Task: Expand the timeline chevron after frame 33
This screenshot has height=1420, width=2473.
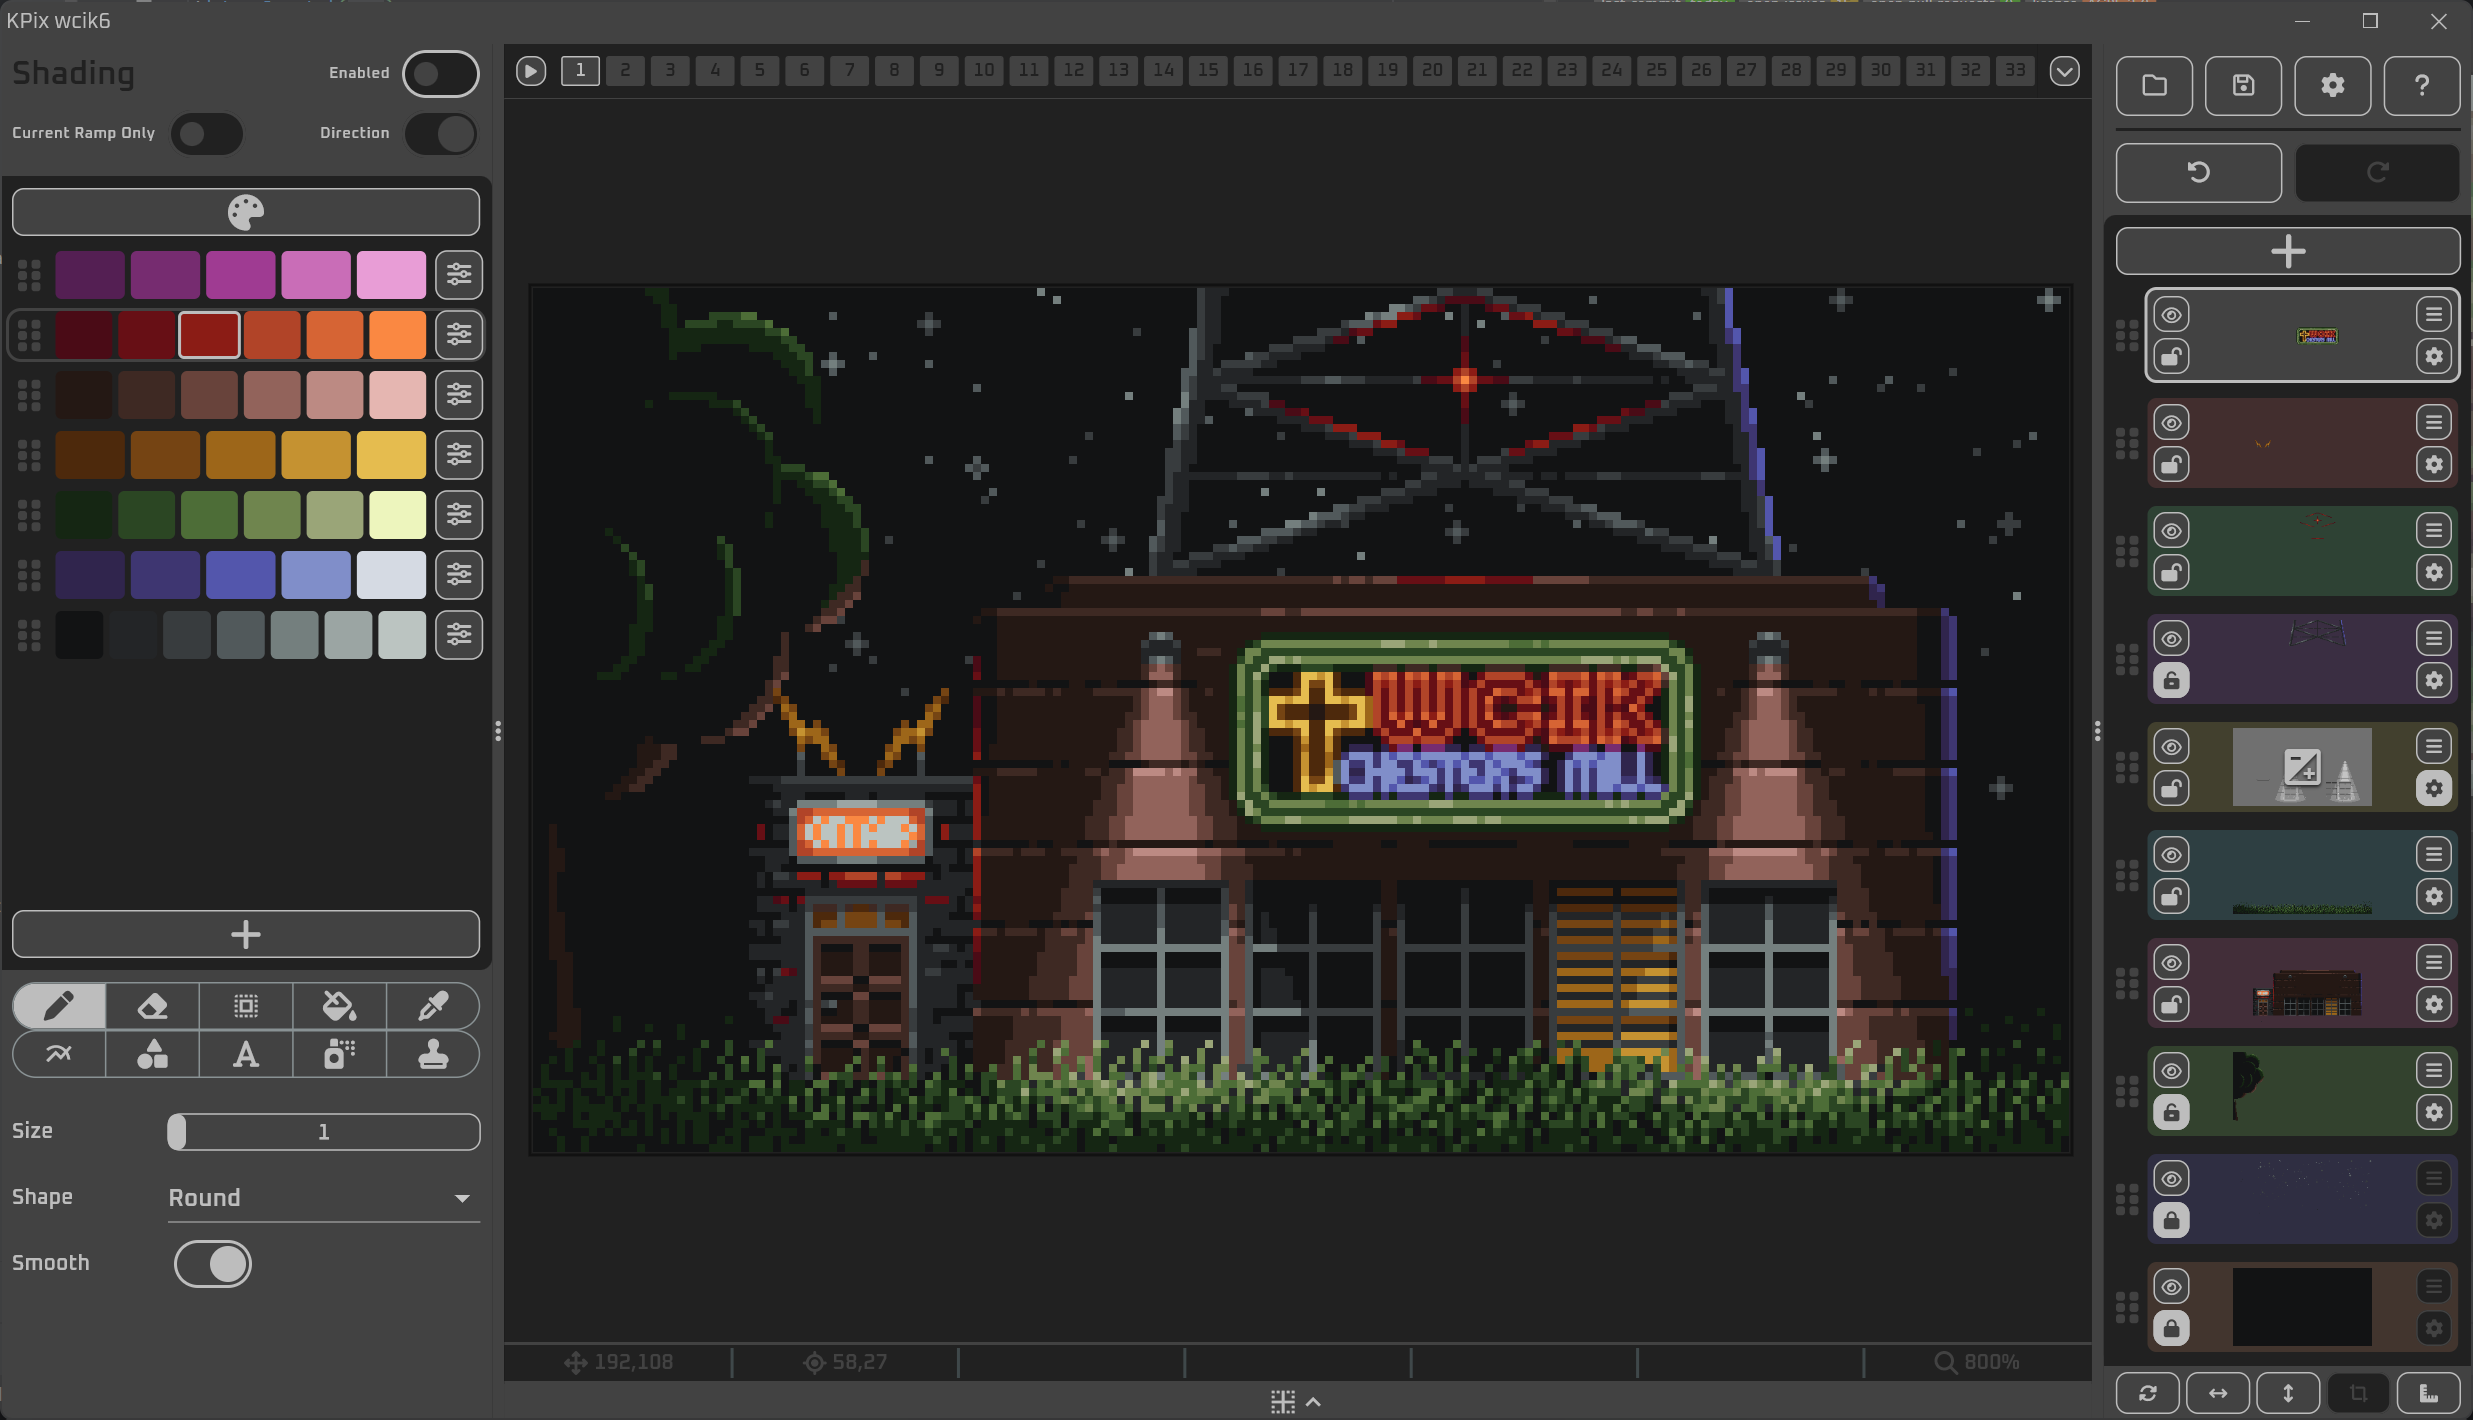Action: coord(2064,71)
